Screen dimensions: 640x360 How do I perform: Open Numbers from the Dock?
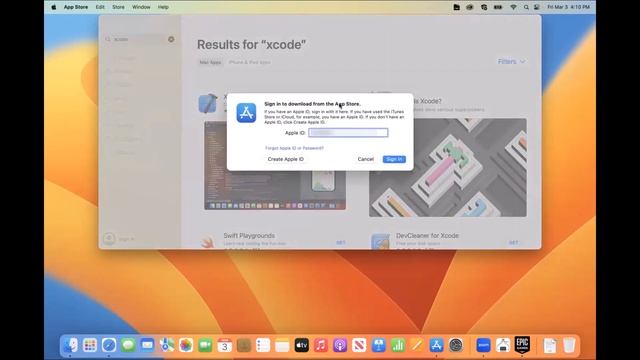pos(398,345)
